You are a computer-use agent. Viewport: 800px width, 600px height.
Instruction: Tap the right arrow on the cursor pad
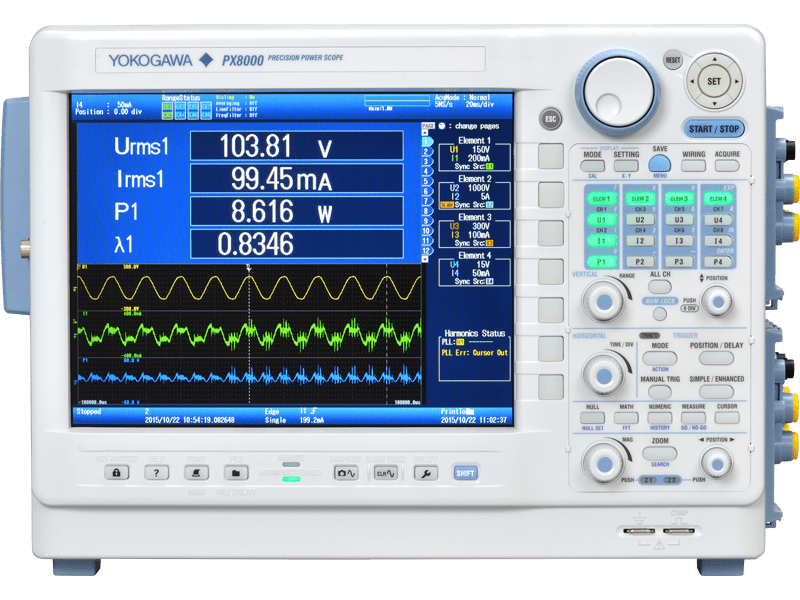[736, 81]
